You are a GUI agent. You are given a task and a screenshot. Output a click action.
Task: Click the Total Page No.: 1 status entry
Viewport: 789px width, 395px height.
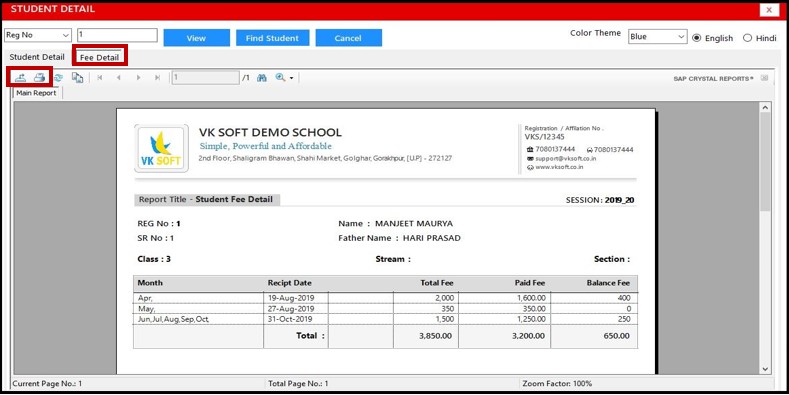click(298, 383)
